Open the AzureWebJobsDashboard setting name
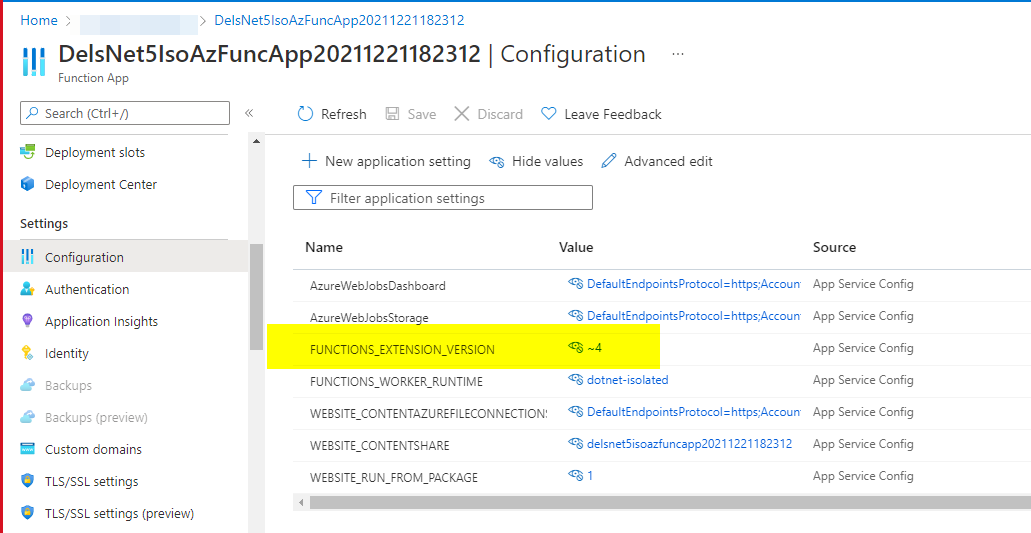This screenshot has width=1031, height=533. (377, 286)
